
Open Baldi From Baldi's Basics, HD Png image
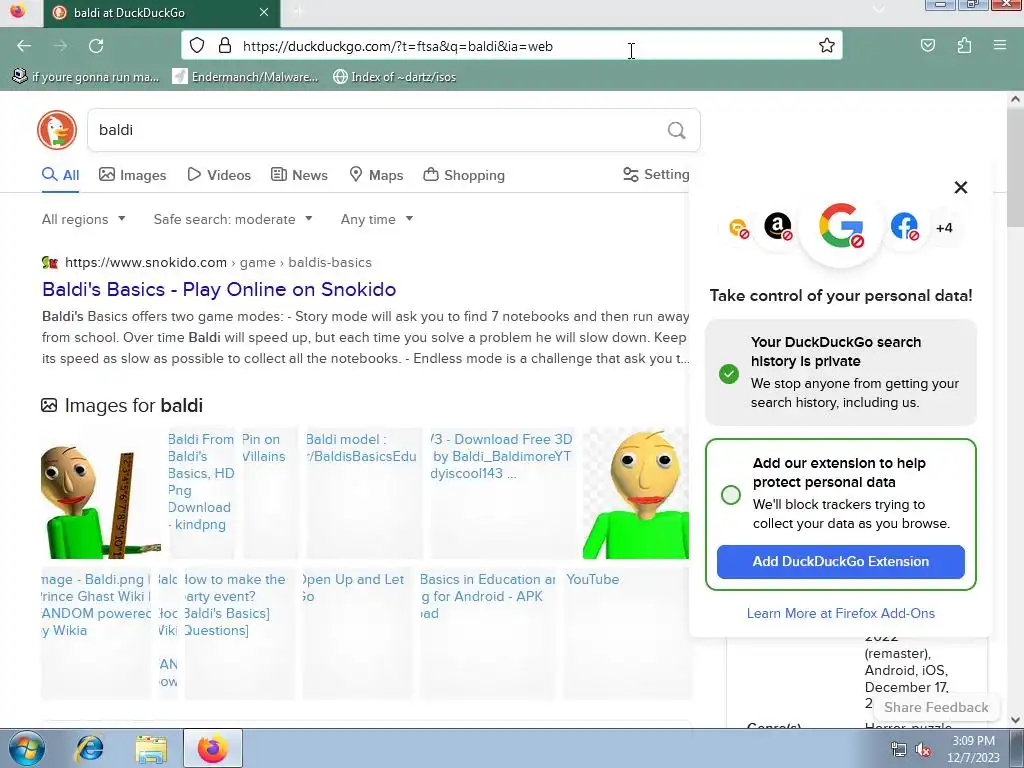pos(200,494)
